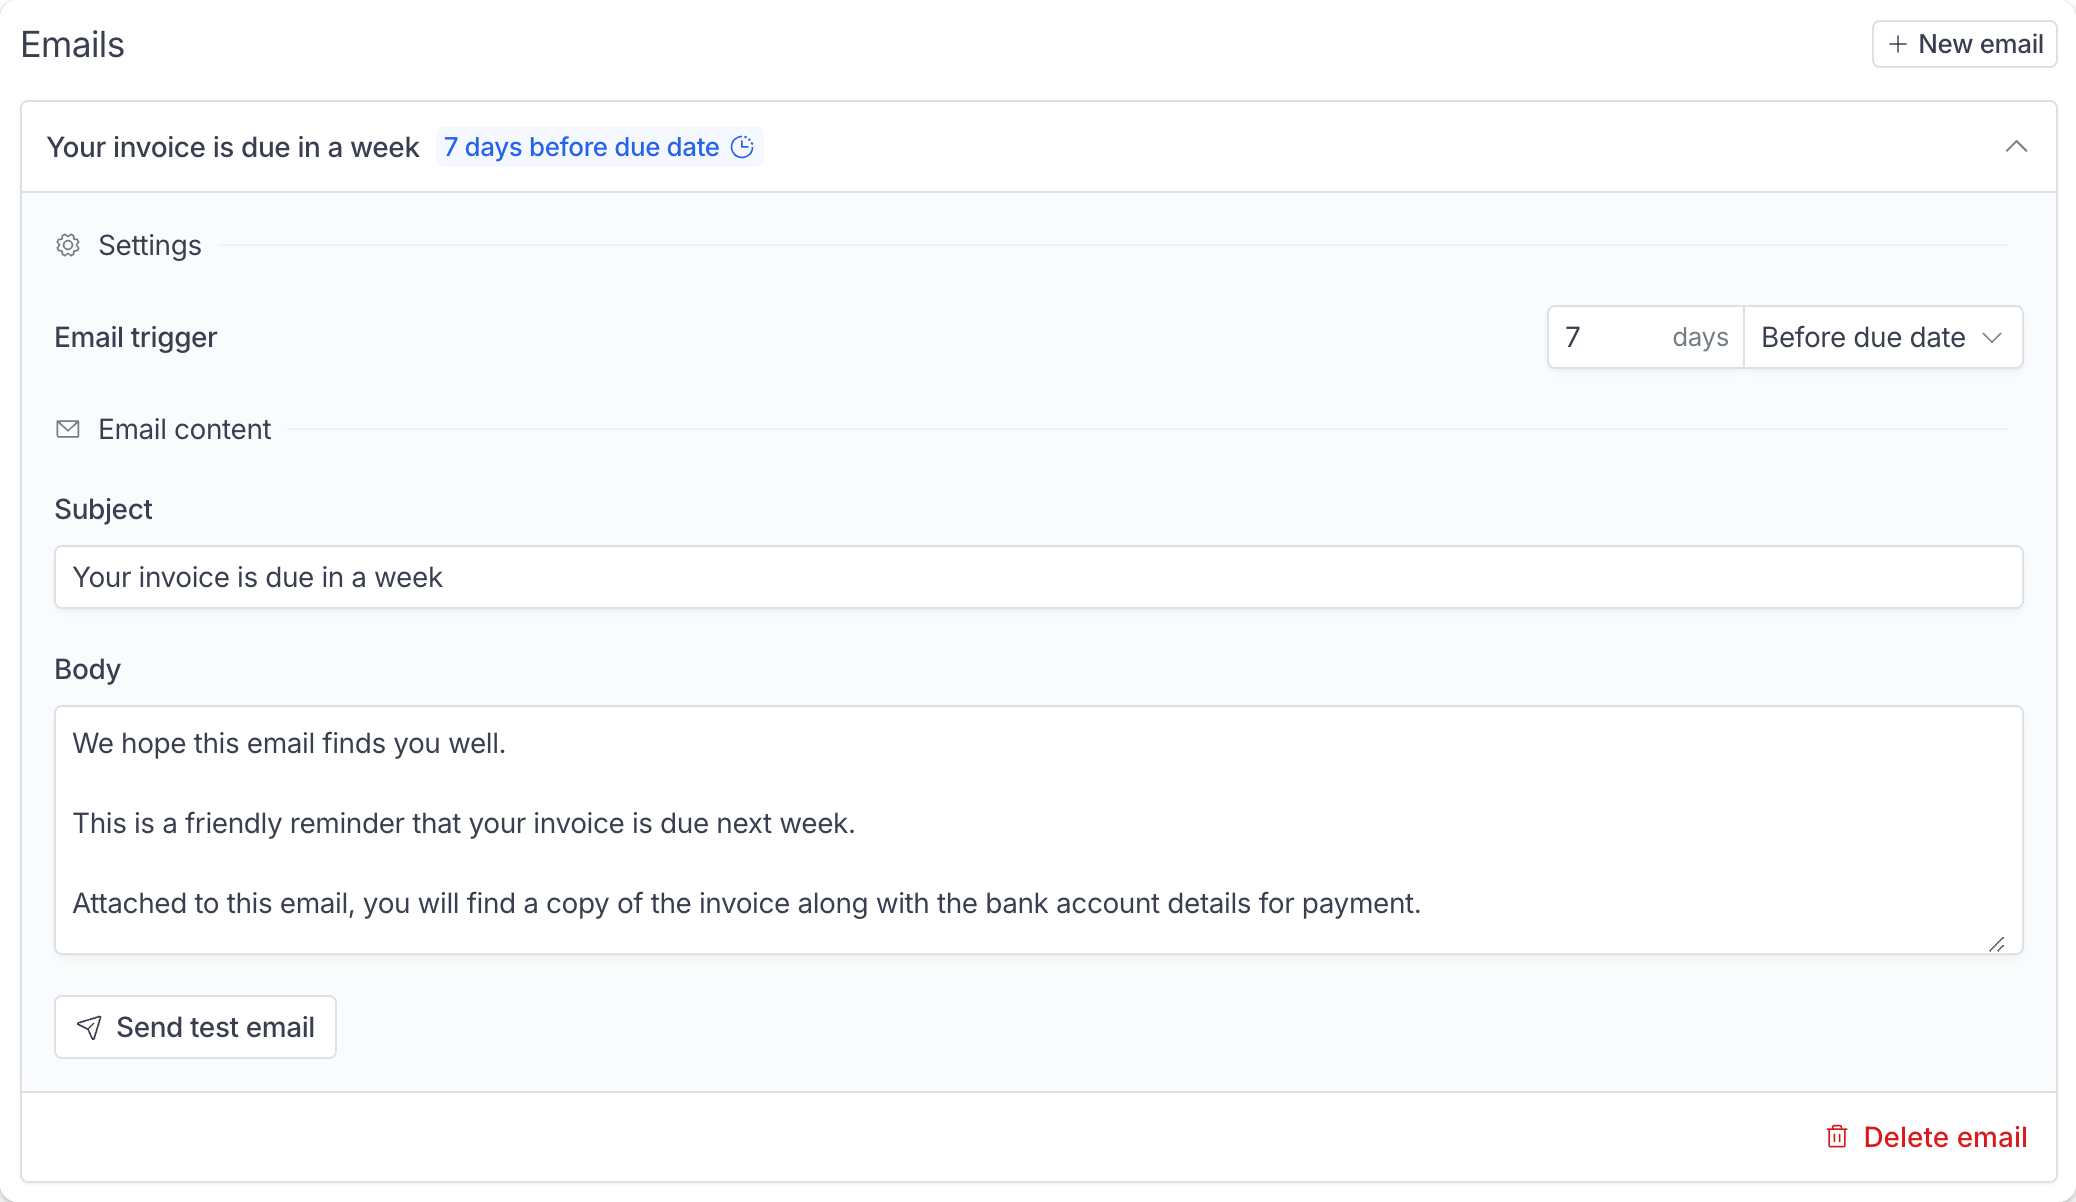Click the plus icon in New email
2076x1202 pixels.
coord(1897,44)
